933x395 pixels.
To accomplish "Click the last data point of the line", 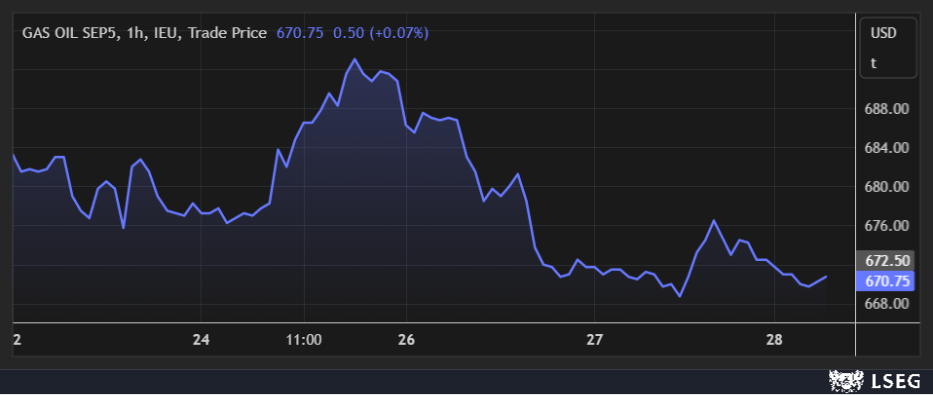I will 826,277.
